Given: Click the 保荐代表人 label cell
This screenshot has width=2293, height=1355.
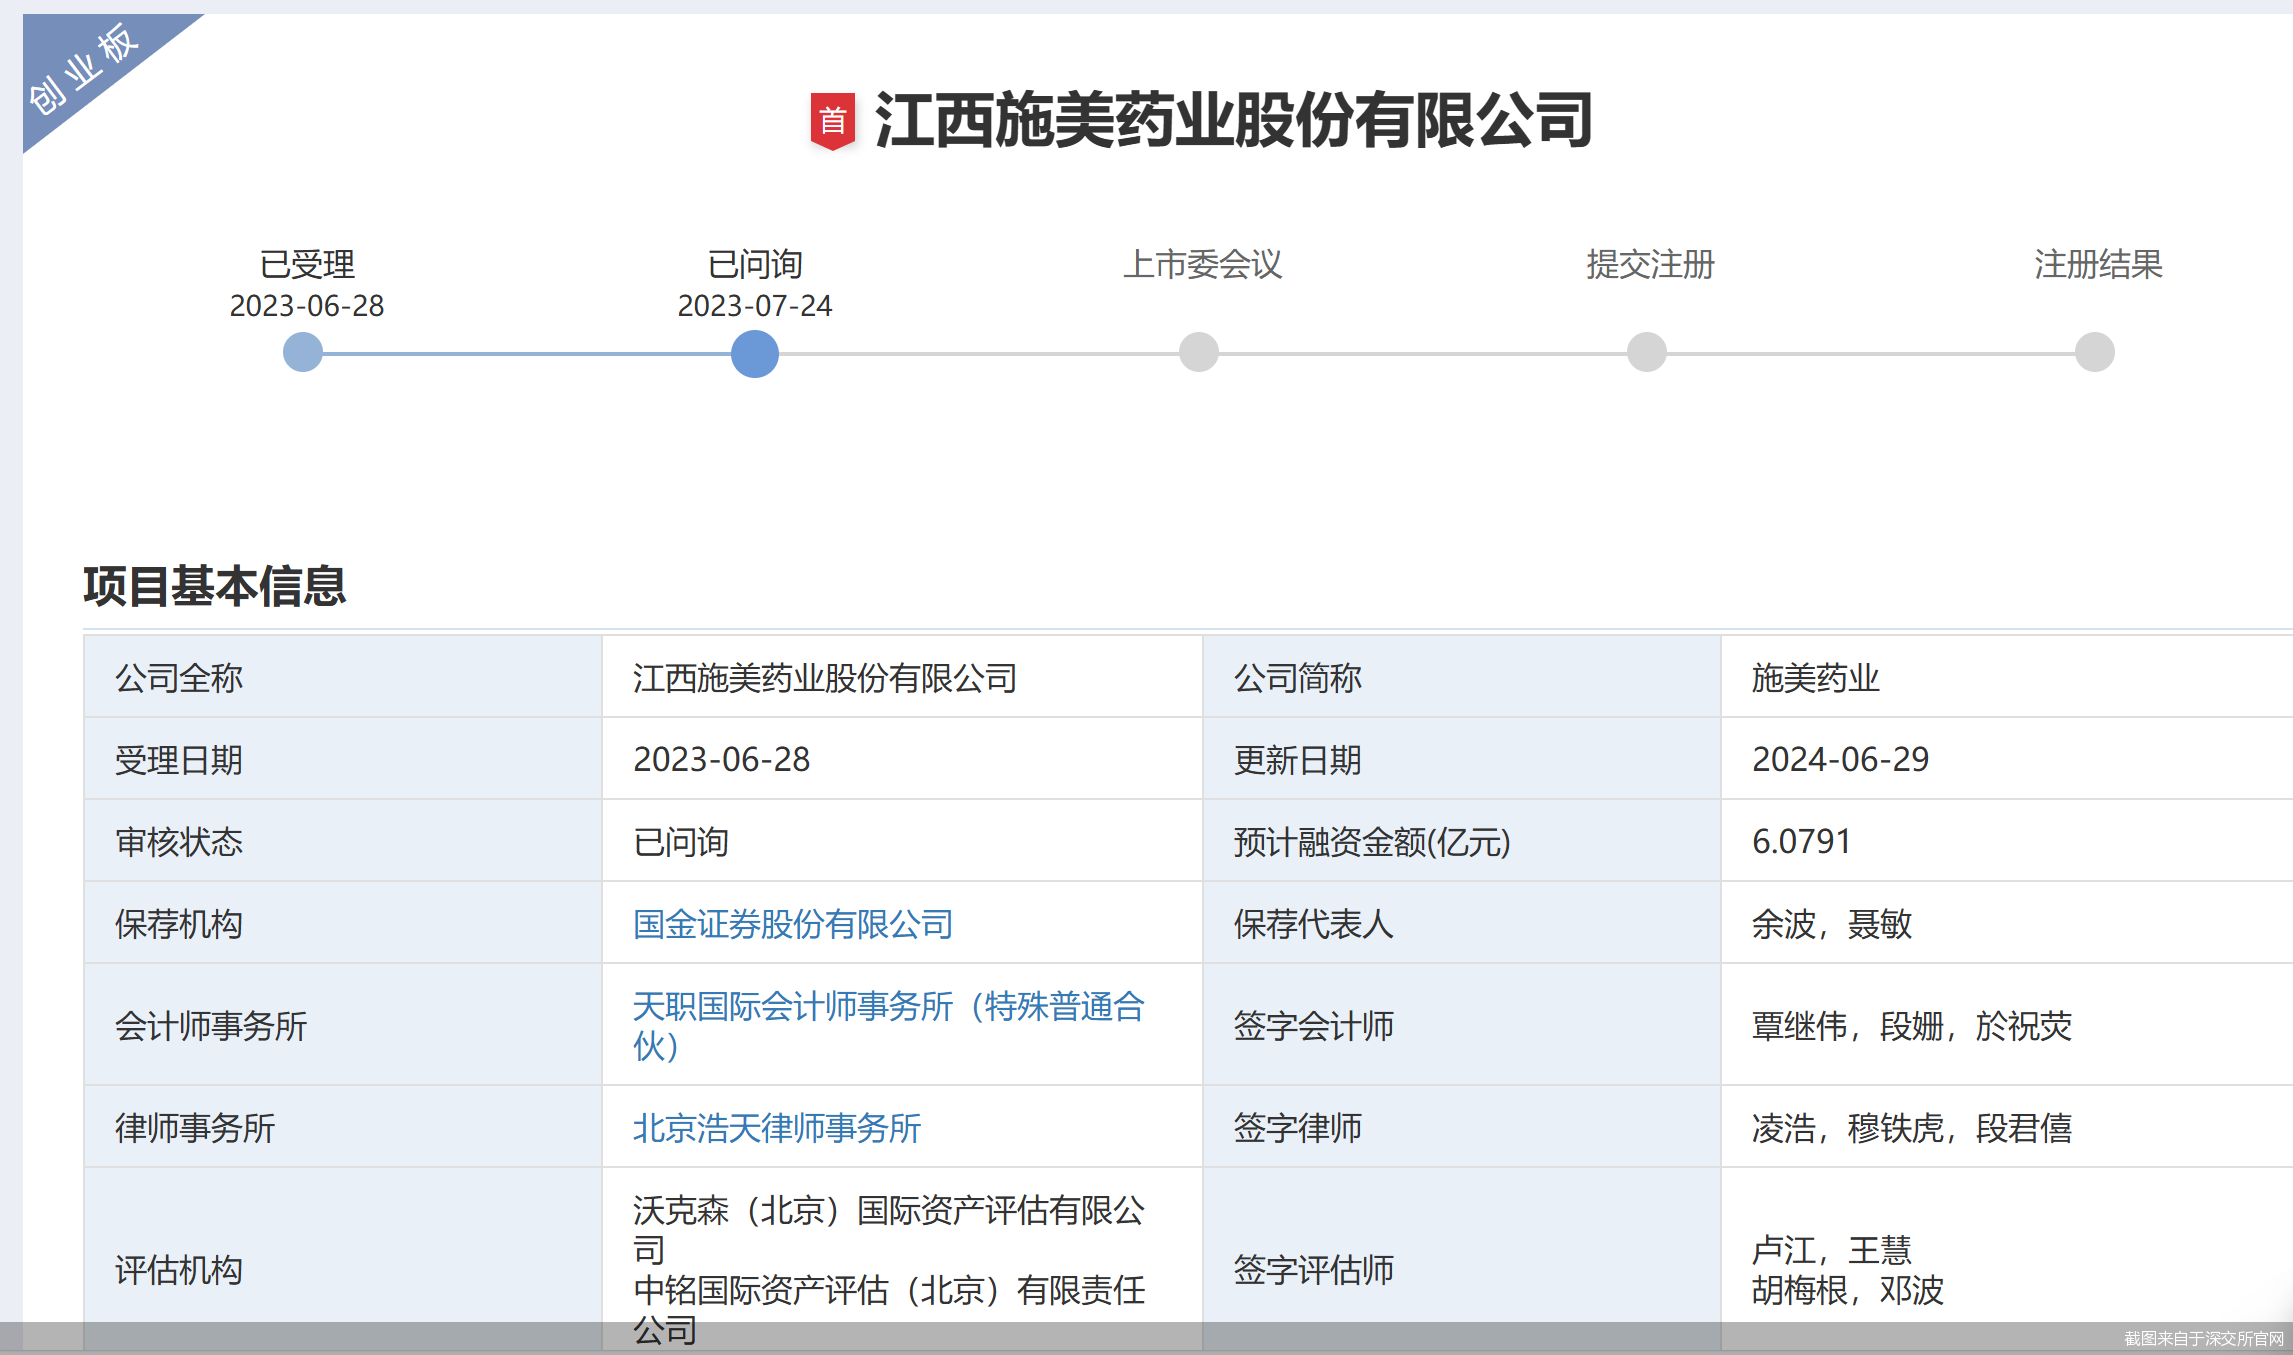Looking at the screenshot, I should 1461,923.
